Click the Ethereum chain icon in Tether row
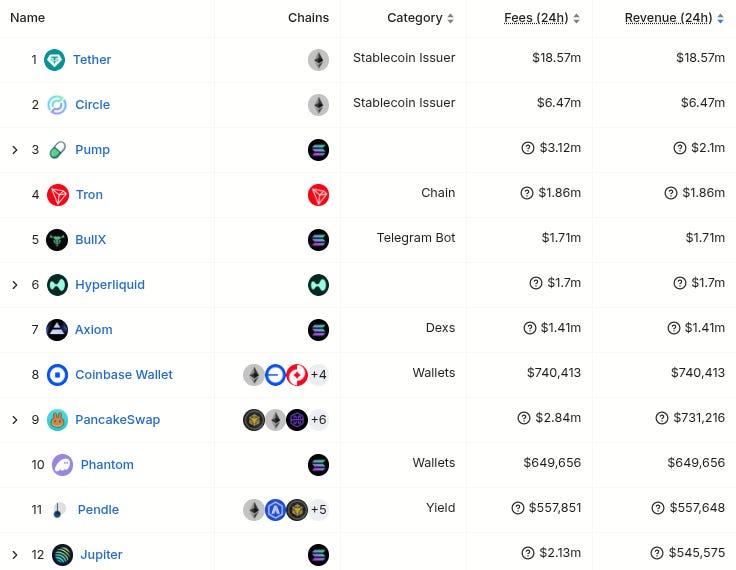 318,60
